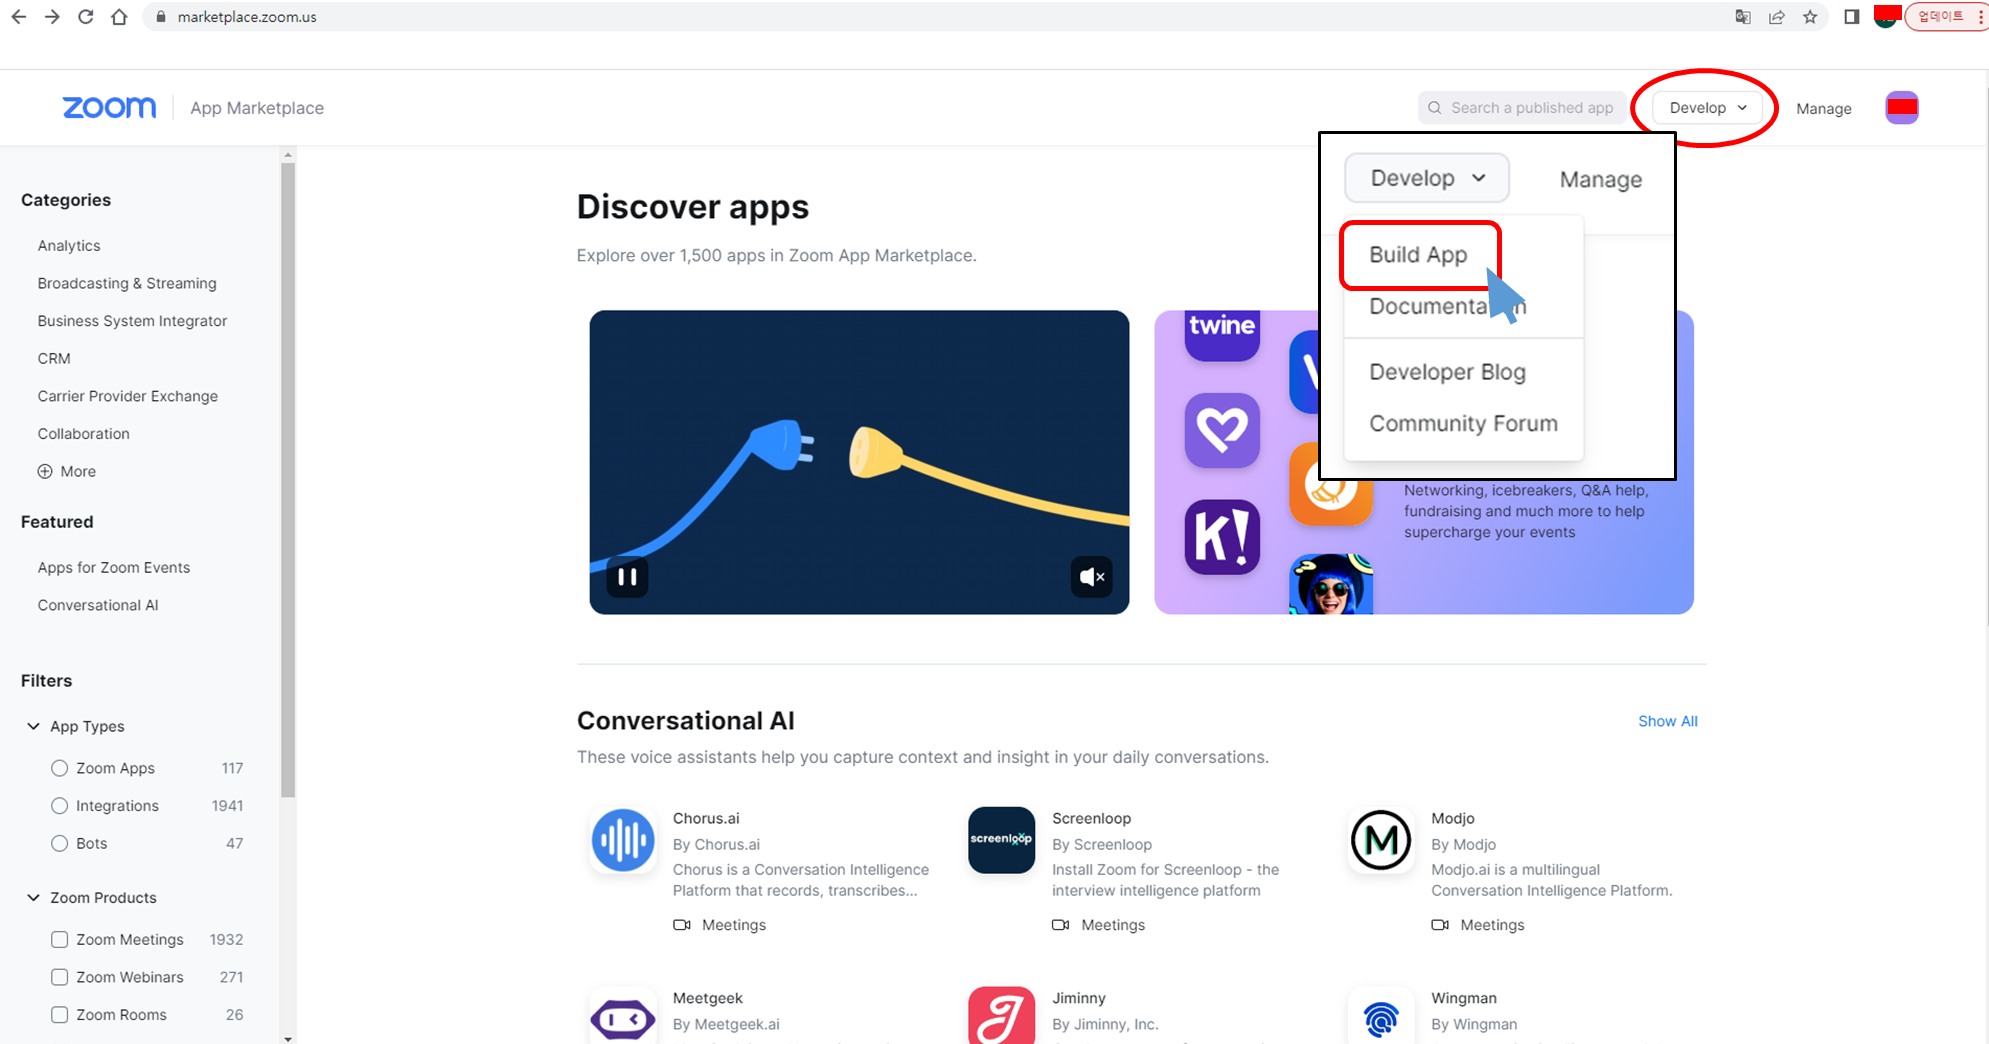The height and width of the screenshot is (1044, 1989).
Task: Click the browser address bar URL
Action: coord(247,17)
